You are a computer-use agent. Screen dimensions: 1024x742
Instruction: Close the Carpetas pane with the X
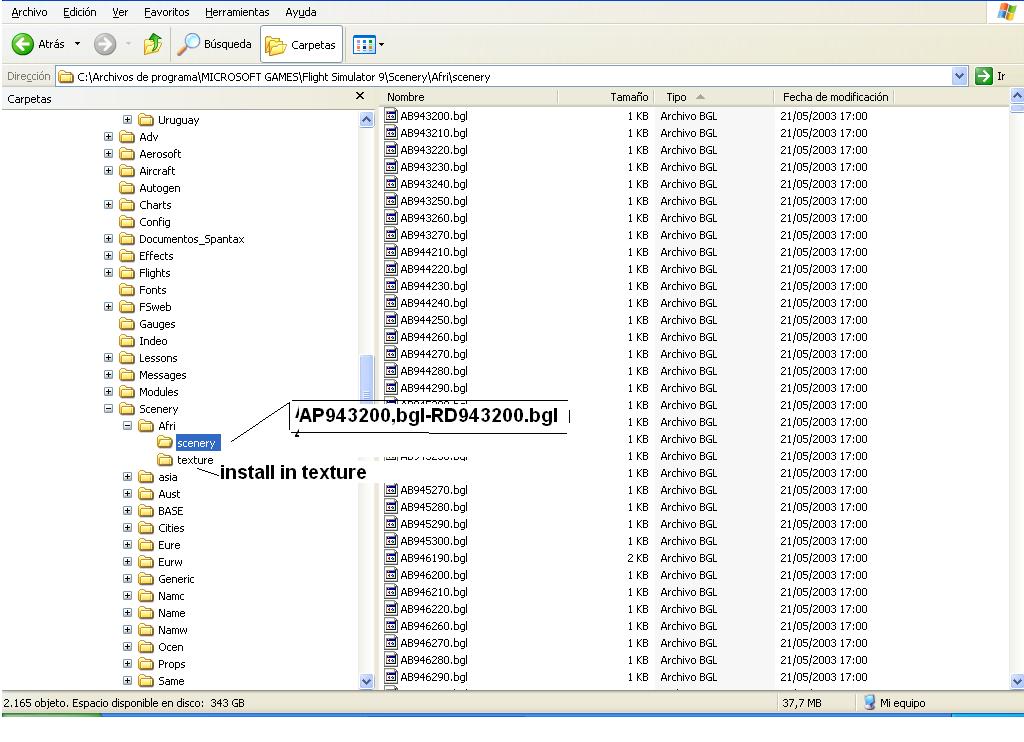point(360,96)
